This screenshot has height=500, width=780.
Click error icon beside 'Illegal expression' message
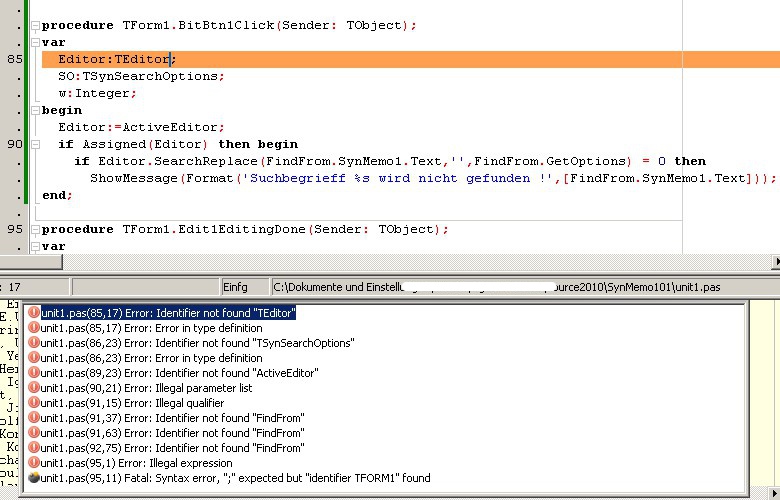click(34, 463)
